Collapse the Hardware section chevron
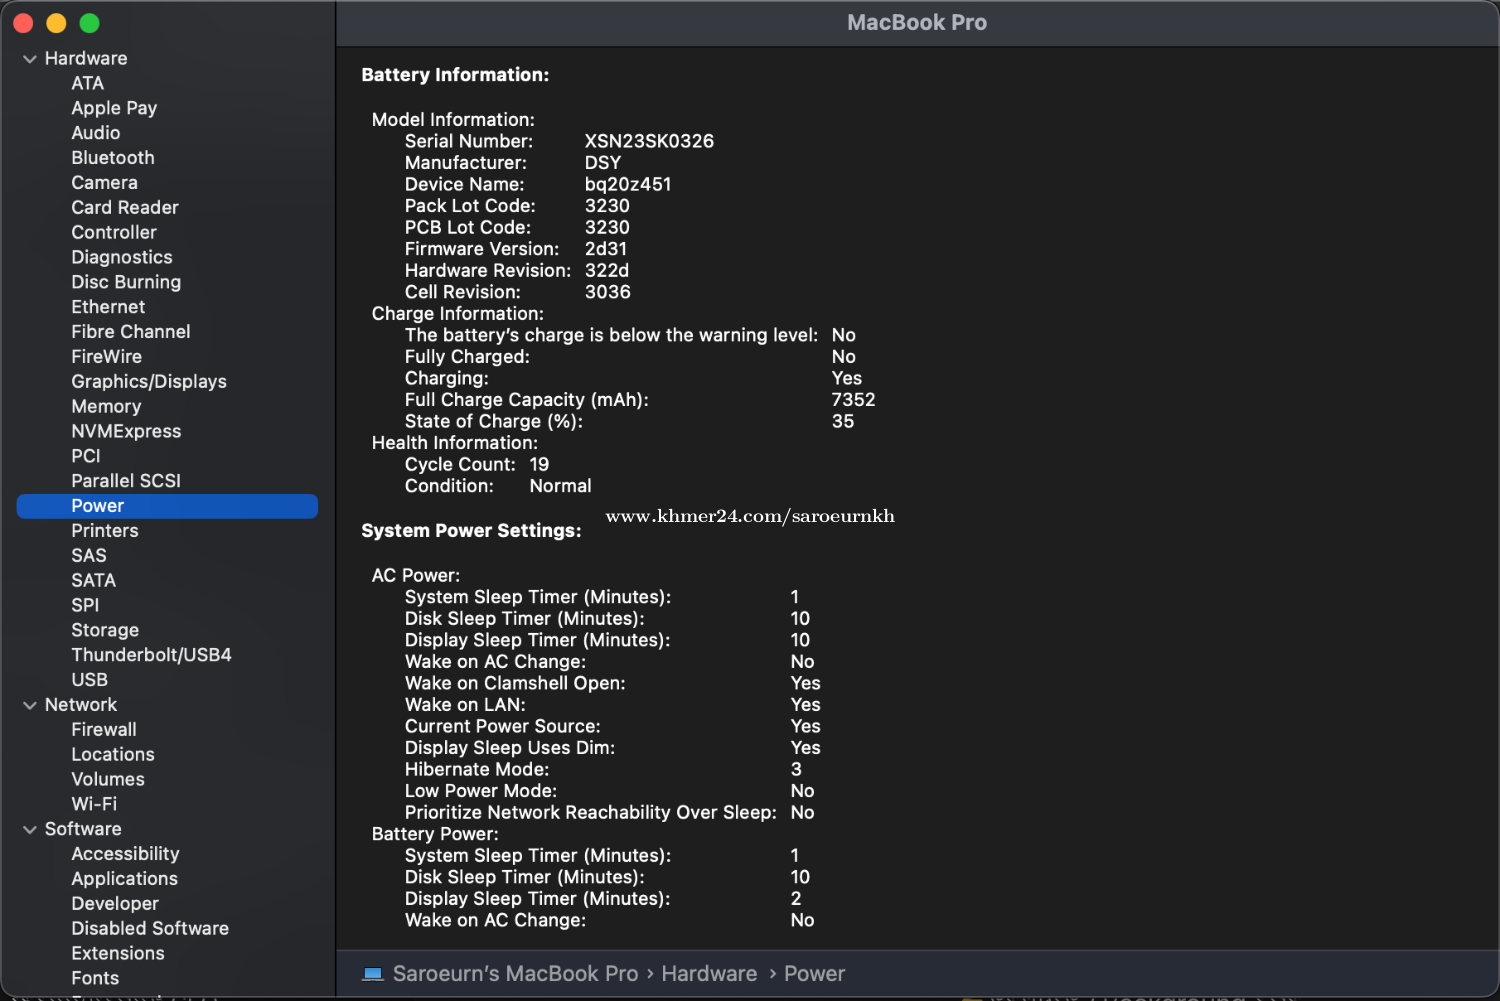 click(29, 59)
